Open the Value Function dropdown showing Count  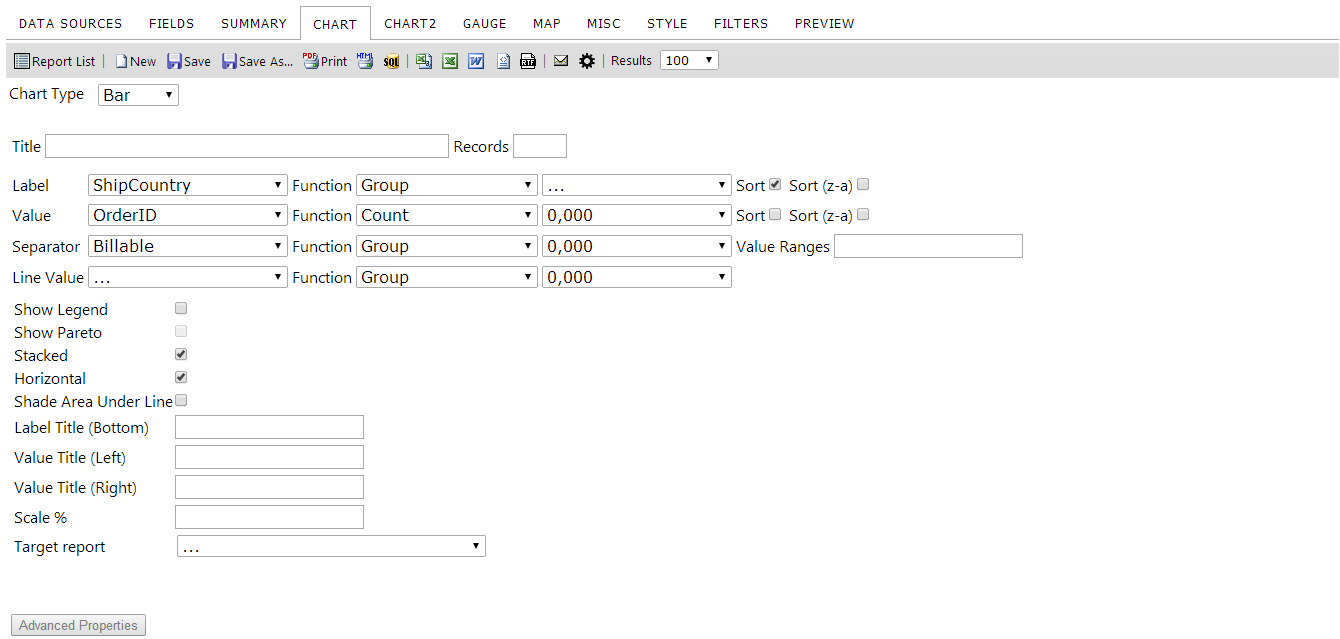447,215
